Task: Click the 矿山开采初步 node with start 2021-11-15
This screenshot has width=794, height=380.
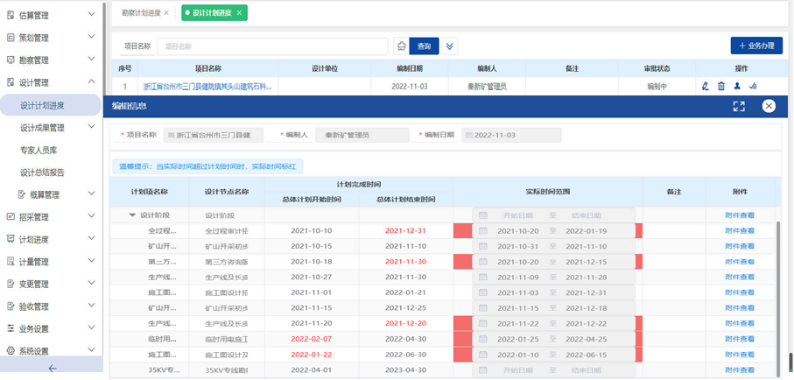Action: click(x=226, y=308)
